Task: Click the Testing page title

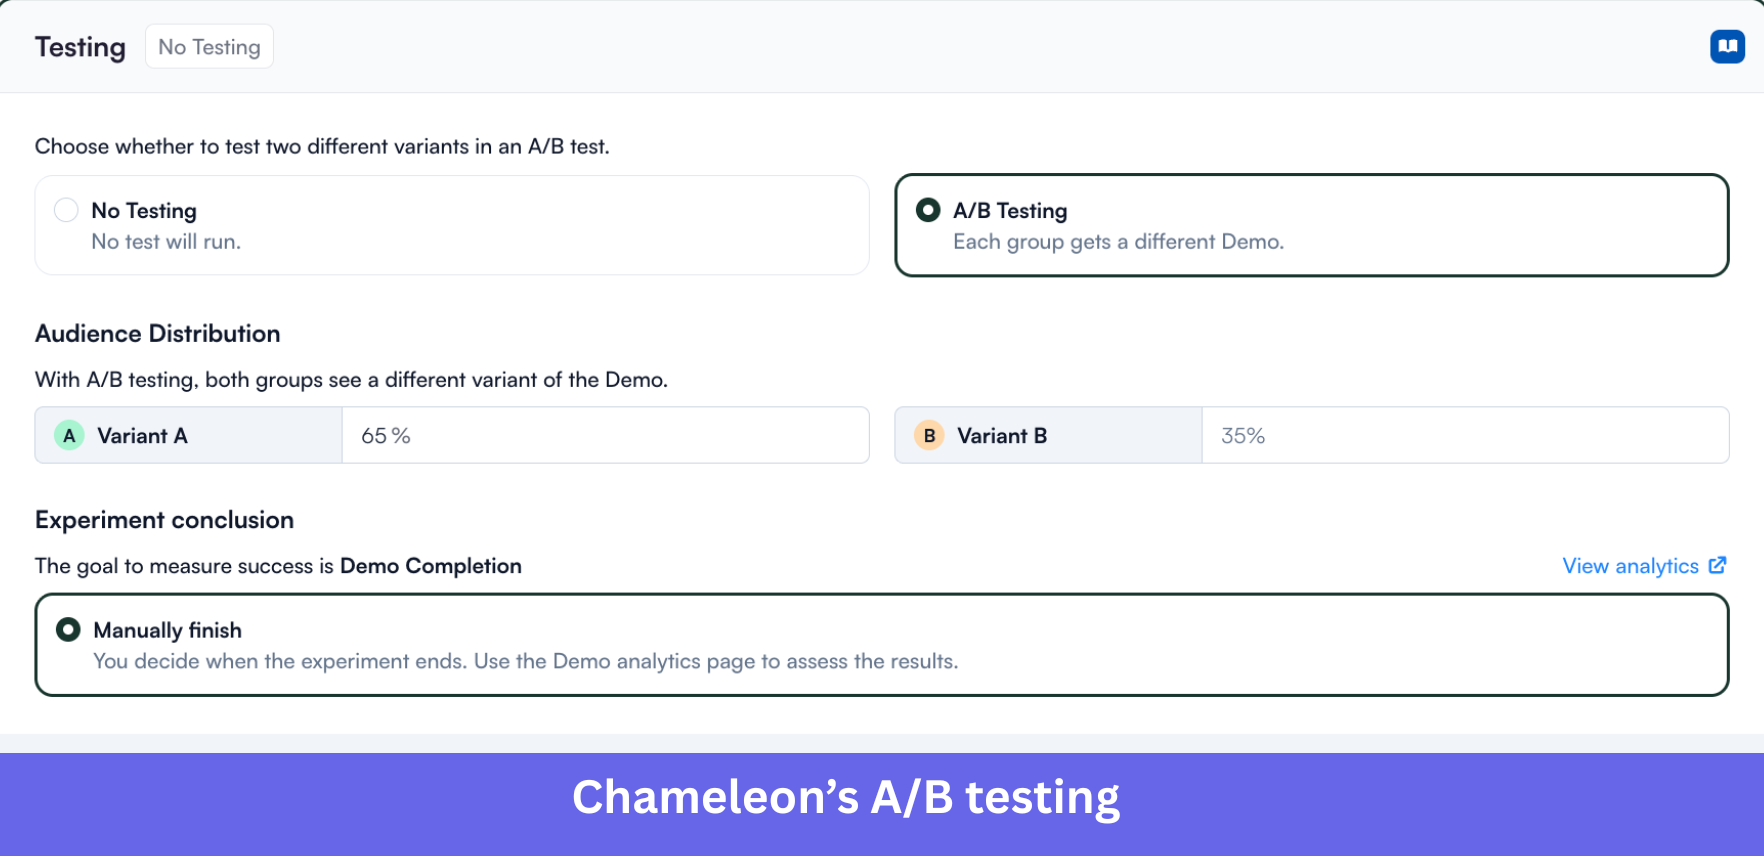Action: [80, 47]
